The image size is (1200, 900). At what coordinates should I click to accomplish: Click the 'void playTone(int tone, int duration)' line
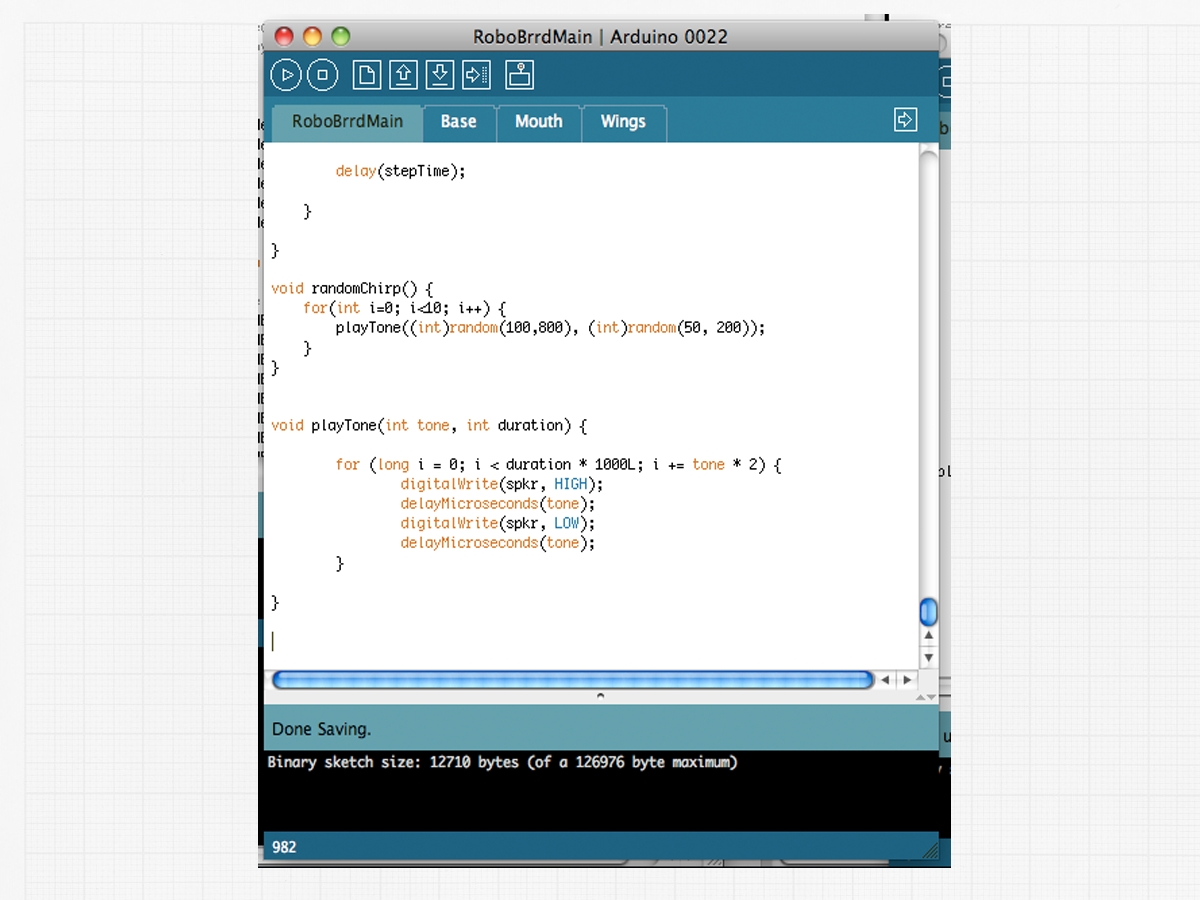click(x=429, y=426)
